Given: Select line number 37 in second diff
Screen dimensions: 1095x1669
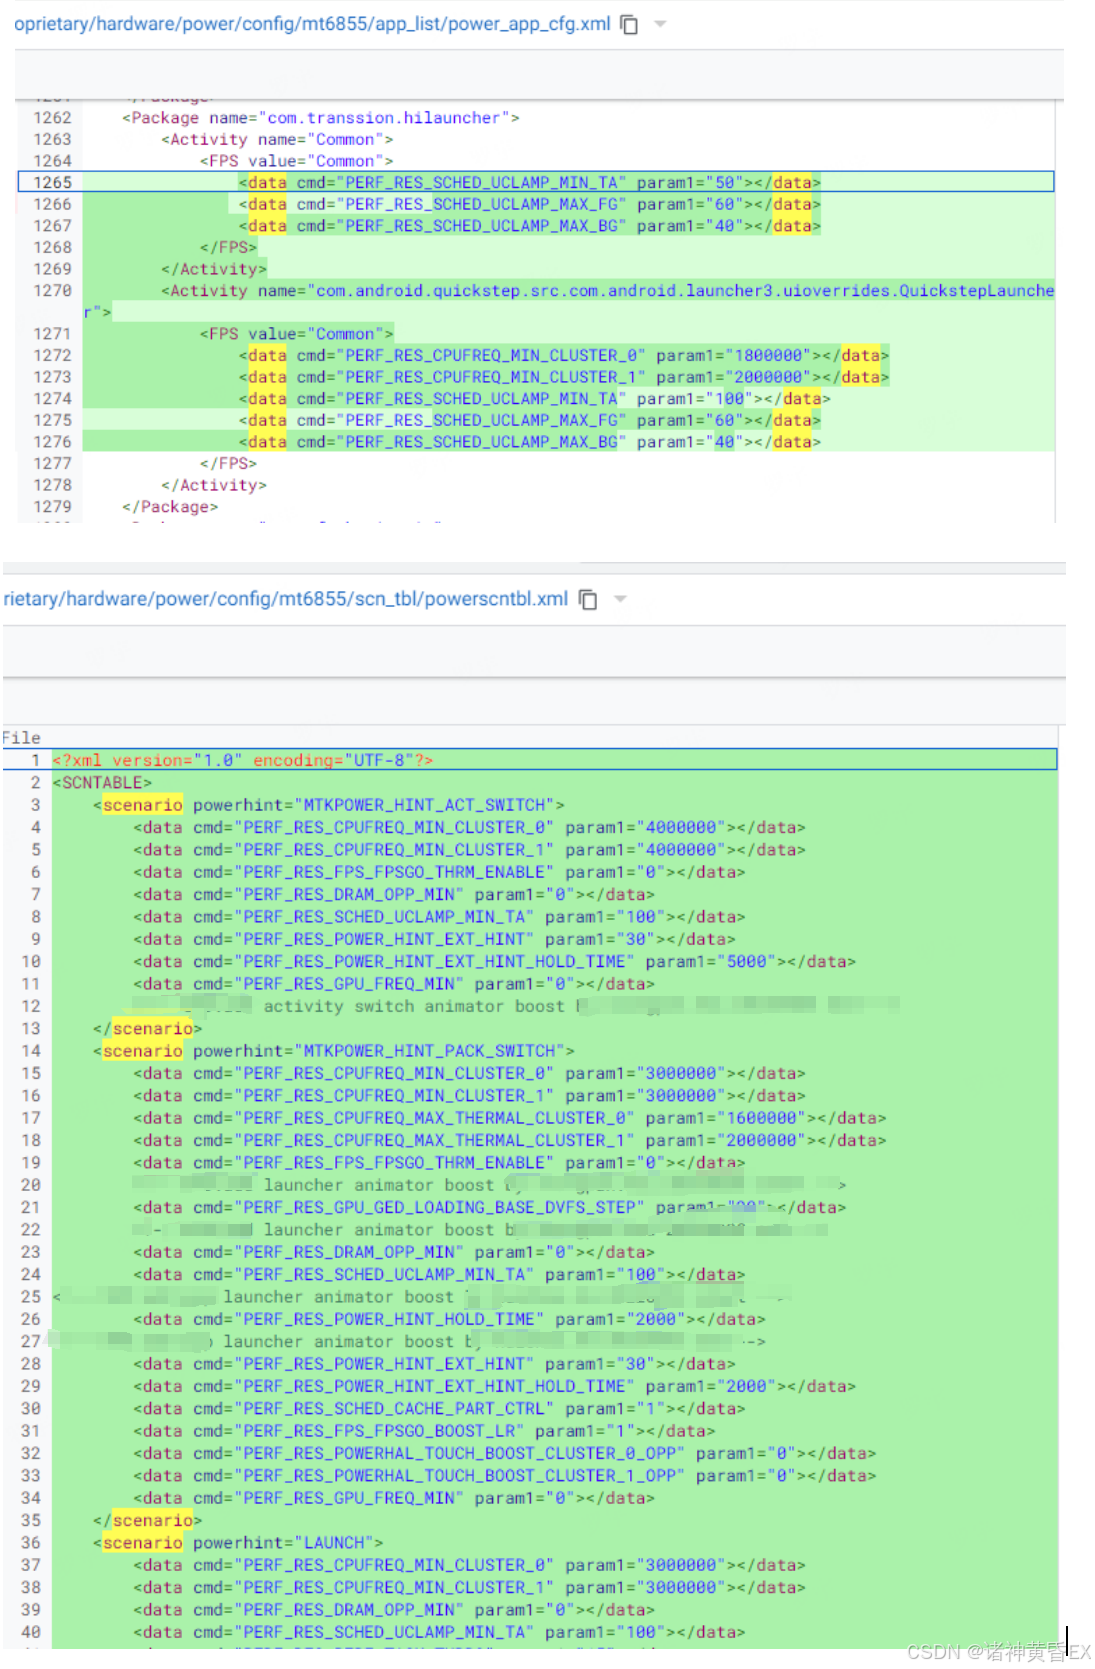Looking at the screenshot, I should (31, 1566).
